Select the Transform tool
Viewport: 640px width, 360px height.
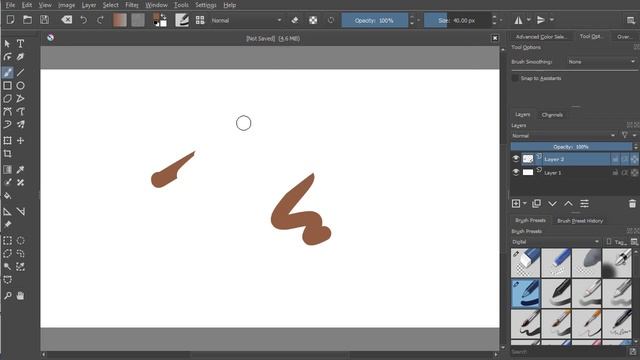(x=7, y=140)
